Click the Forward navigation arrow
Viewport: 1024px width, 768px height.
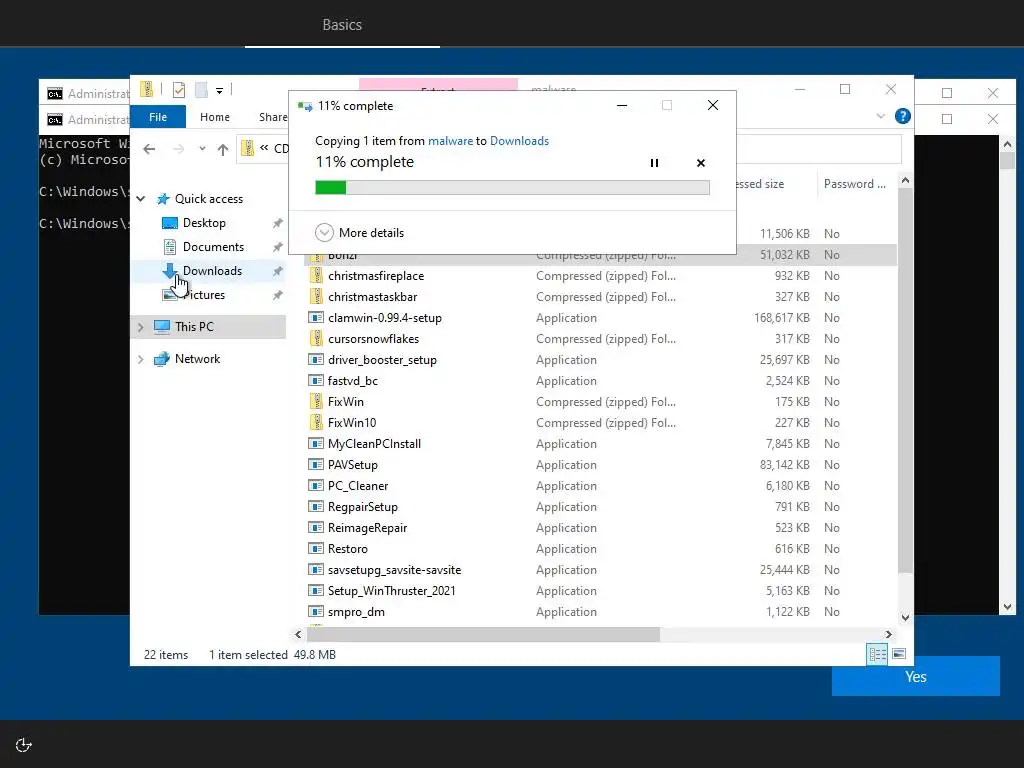pos(179,149)
